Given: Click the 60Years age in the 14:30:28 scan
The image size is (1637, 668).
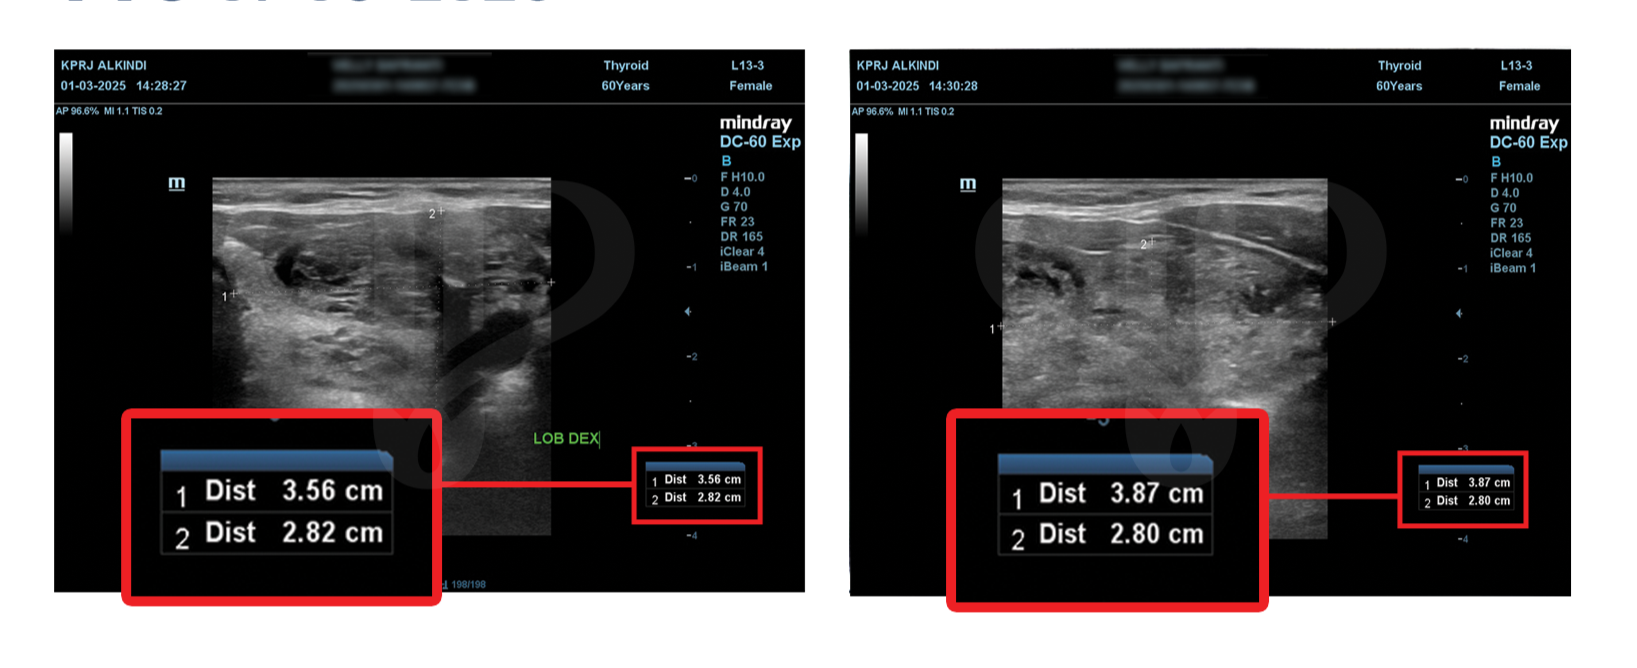Looking at the screenshot, I should 1399,86.
